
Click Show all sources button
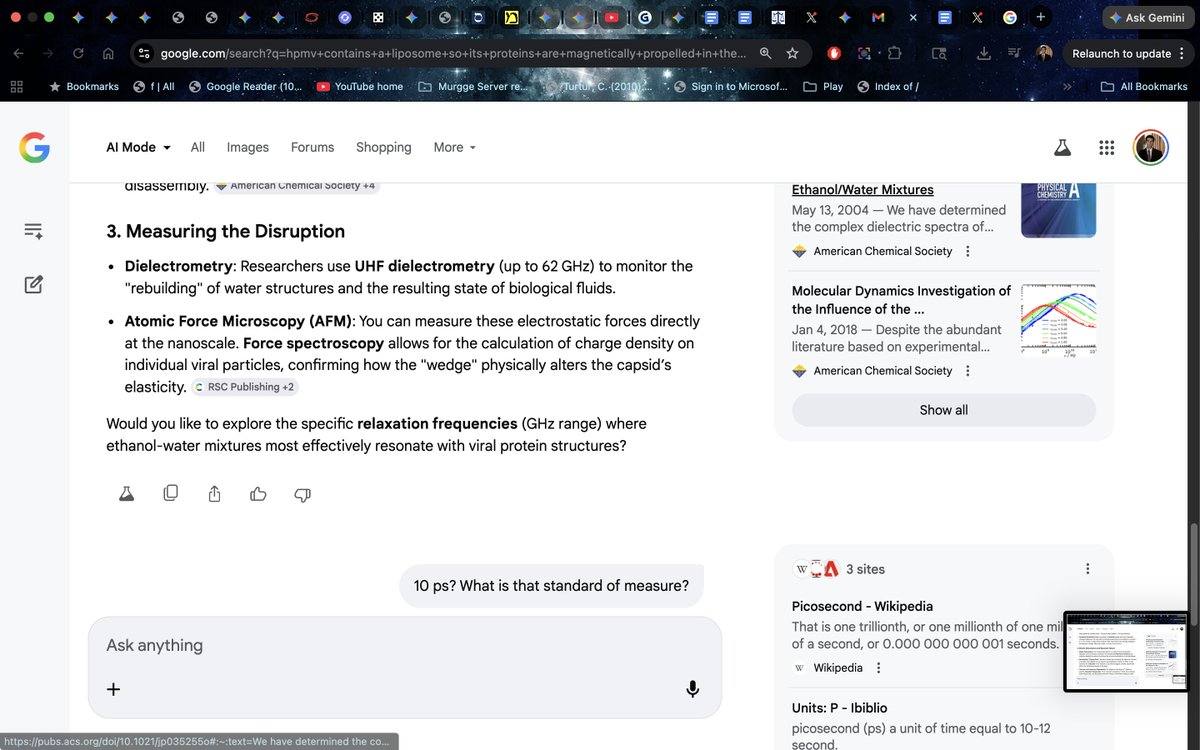(944, 410)
